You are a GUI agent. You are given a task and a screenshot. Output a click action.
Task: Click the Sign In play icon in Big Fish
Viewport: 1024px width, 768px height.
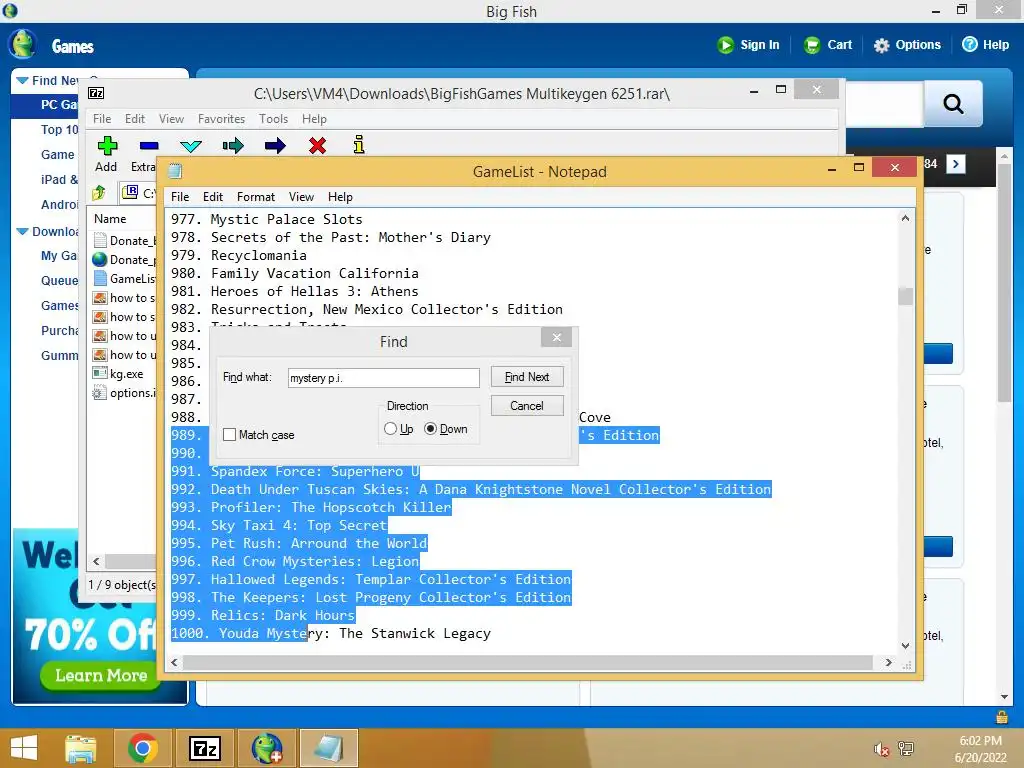[x=725, y=45]
